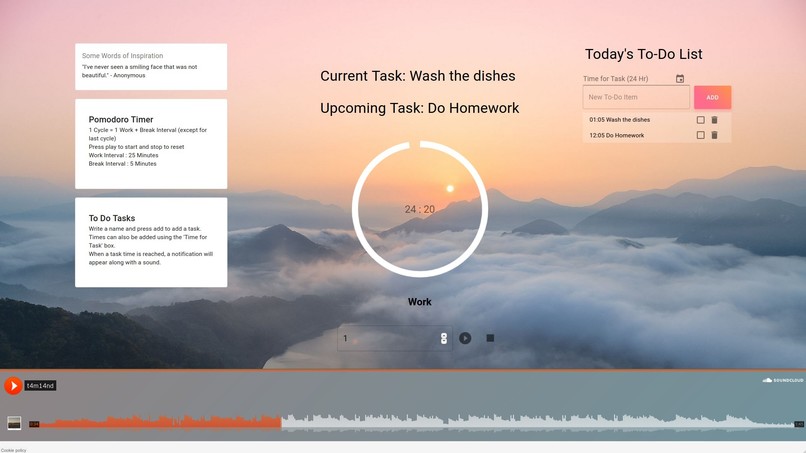Delete the Wash the dishes task
806x453 pixels.
pyautogui.click(x=714, y=120)
